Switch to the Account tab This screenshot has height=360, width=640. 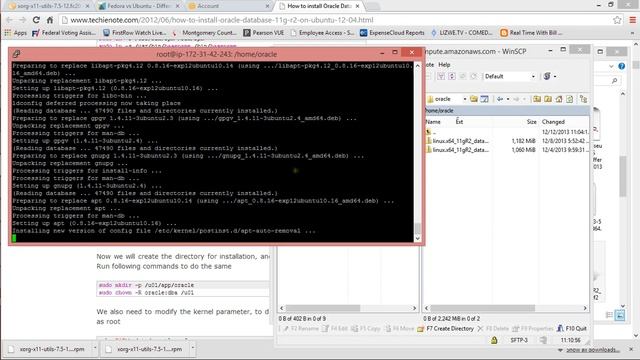[229, 6]
